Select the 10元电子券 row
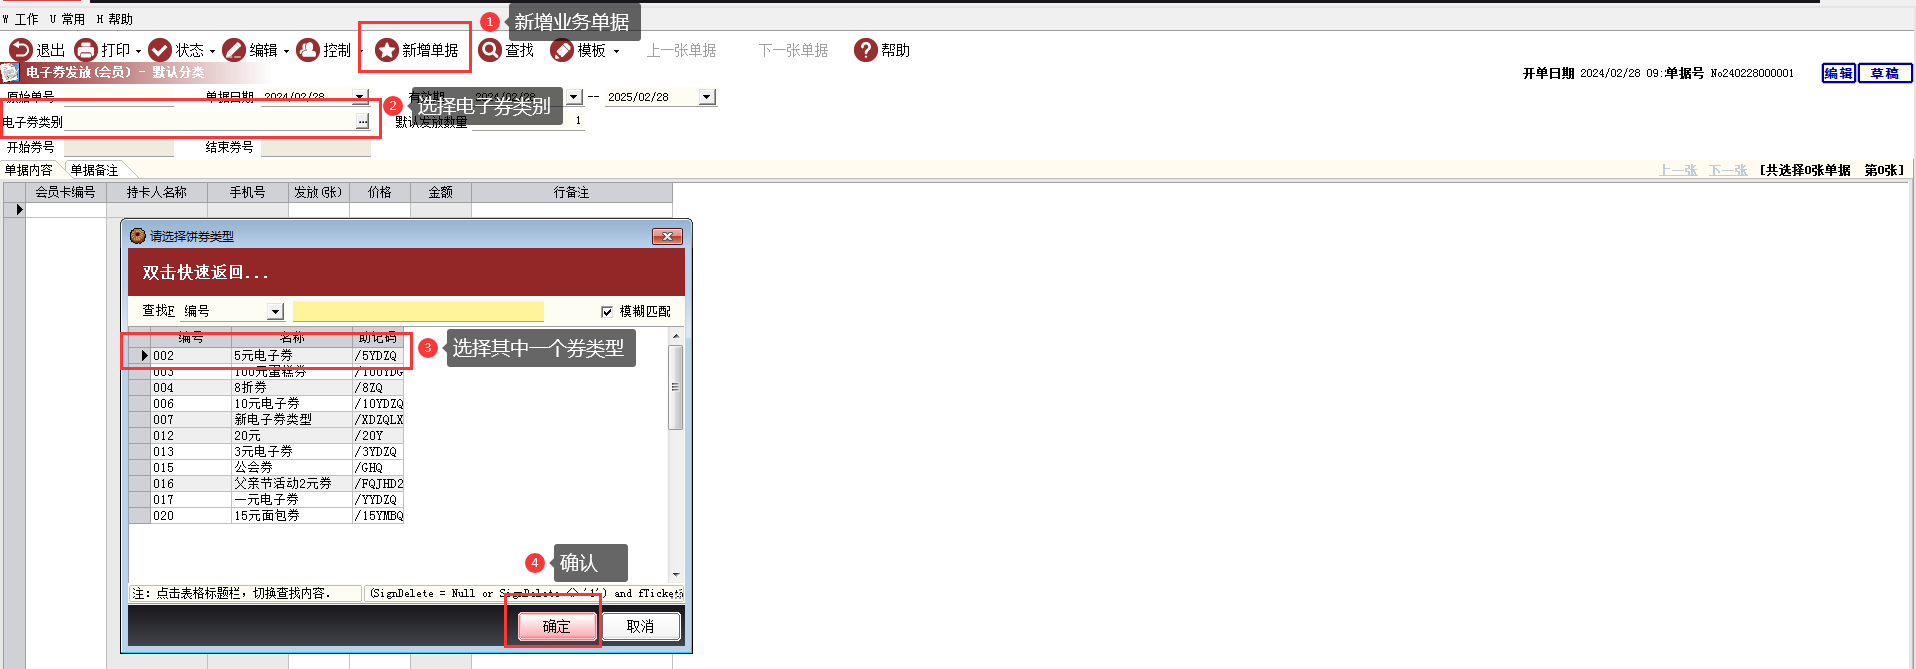 [267, 404]
